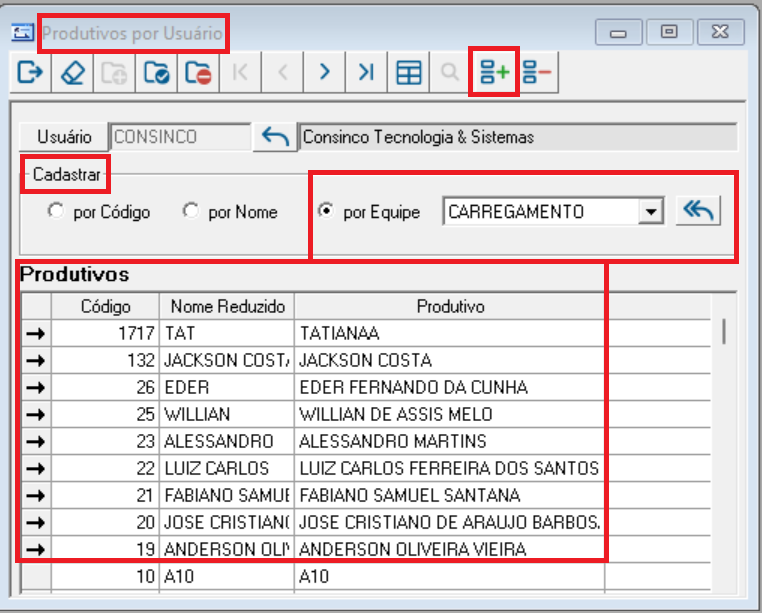Viewport: 762px width, 613px height.
Task: Select row selector arrow for TATIANAA
Action: [36, 333]
